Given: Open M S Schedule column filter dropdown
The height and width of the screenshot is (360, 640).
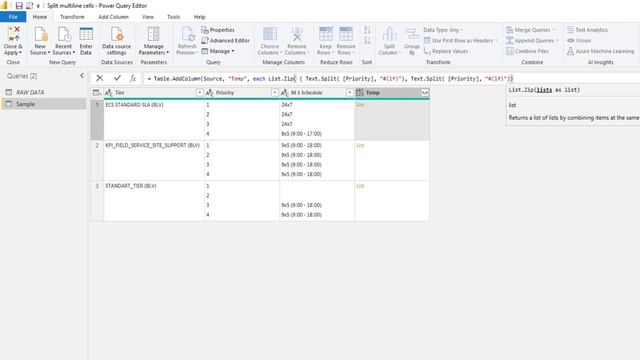Looking at the screenshot, I should coord(349,93).
